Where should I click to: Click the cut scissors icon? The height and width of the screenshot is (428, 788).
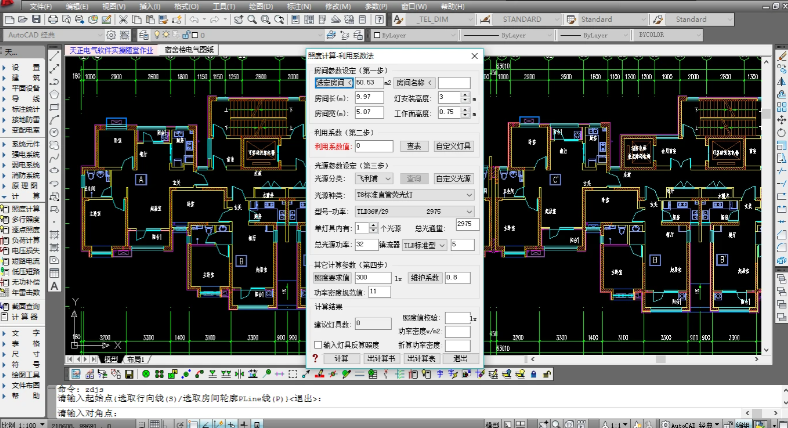(123, 19)
